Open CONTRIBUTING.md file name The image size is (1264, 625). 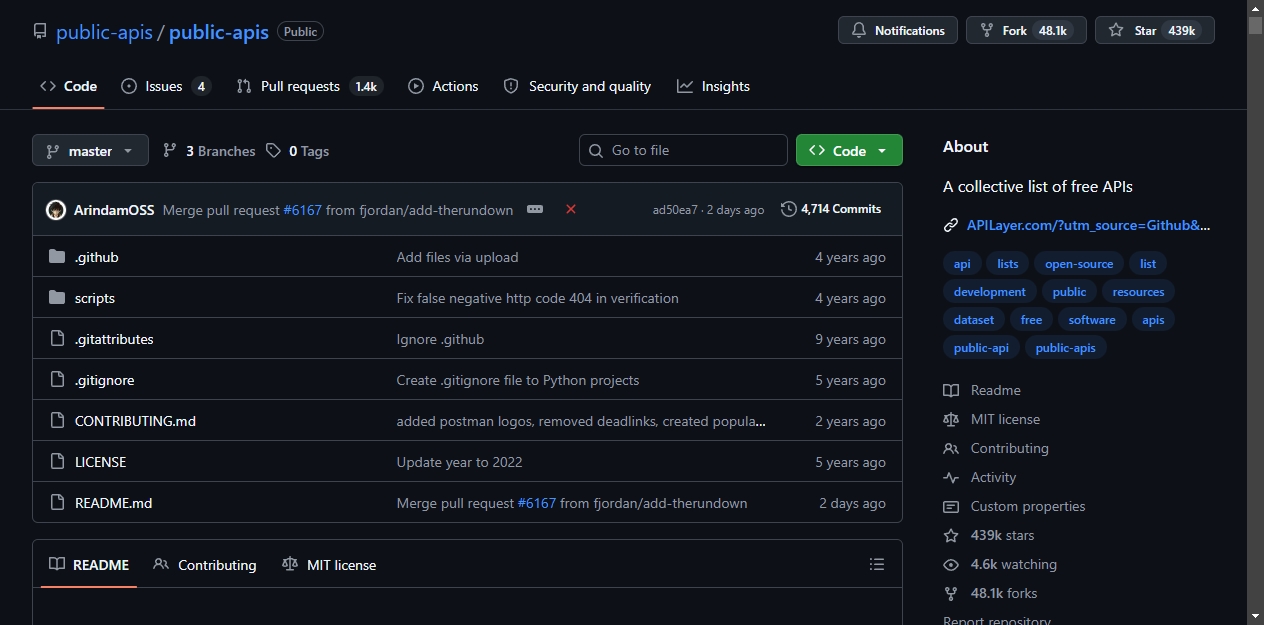coord(135,421)
